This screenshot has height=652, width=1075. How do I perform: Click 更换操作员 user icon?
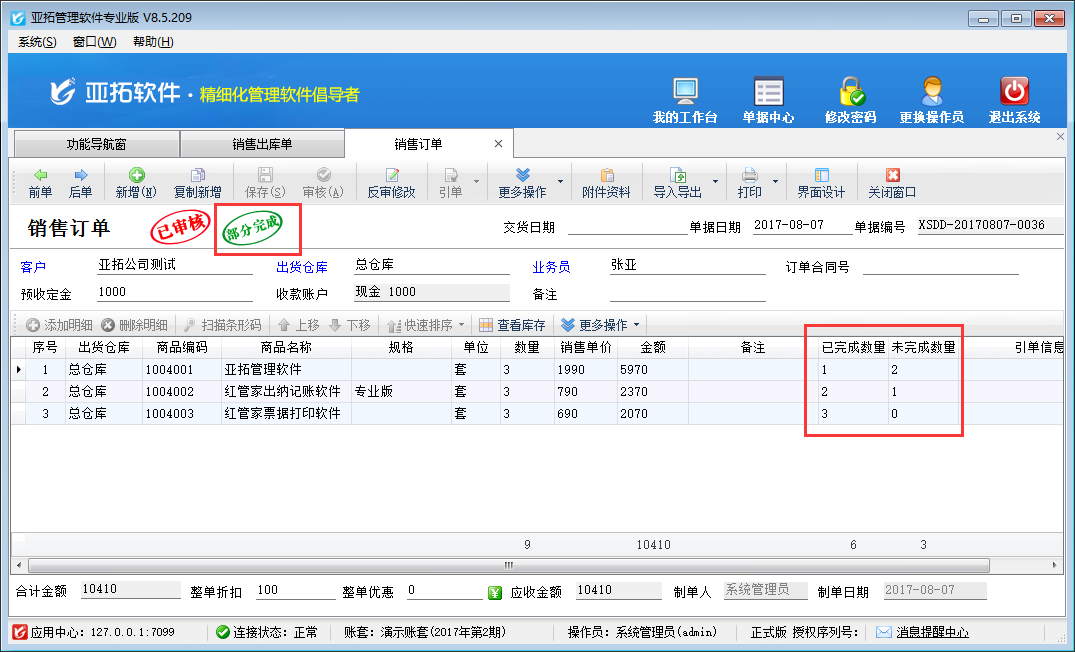tap(931, 100)
